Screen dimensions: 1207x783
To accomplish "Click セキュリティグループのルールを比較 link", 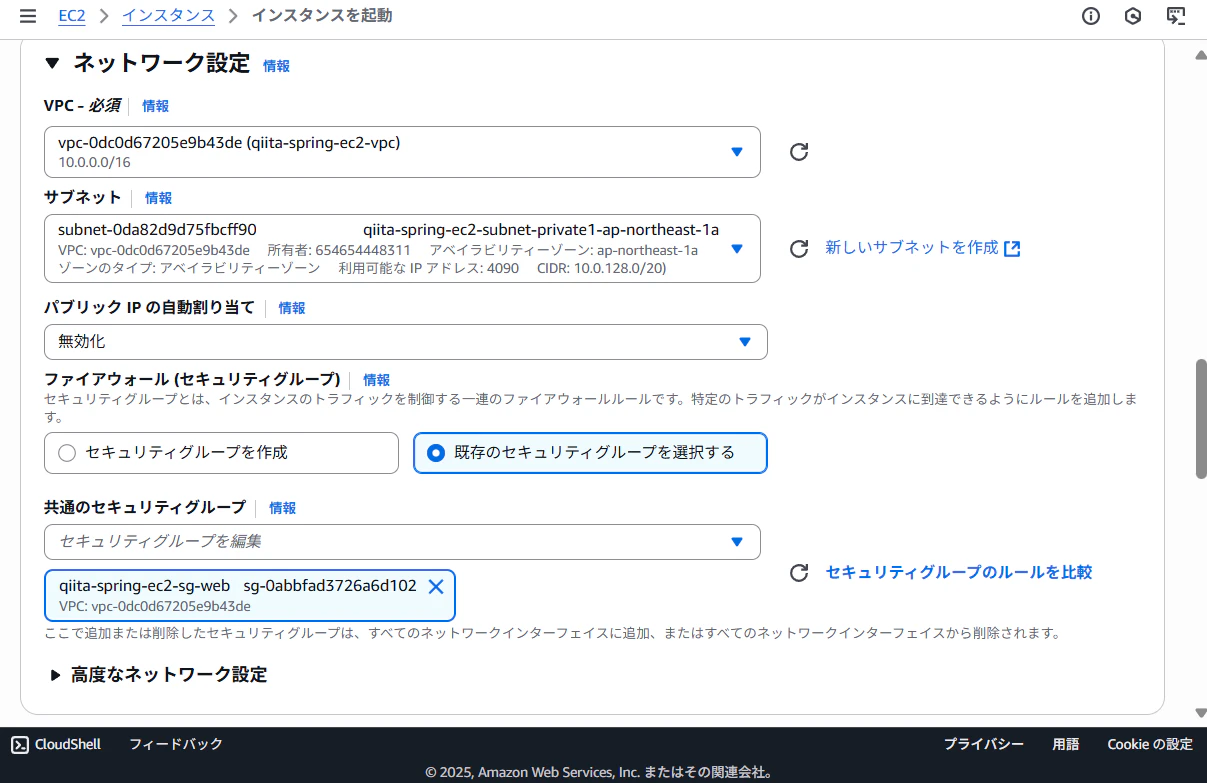I will 959,572.
